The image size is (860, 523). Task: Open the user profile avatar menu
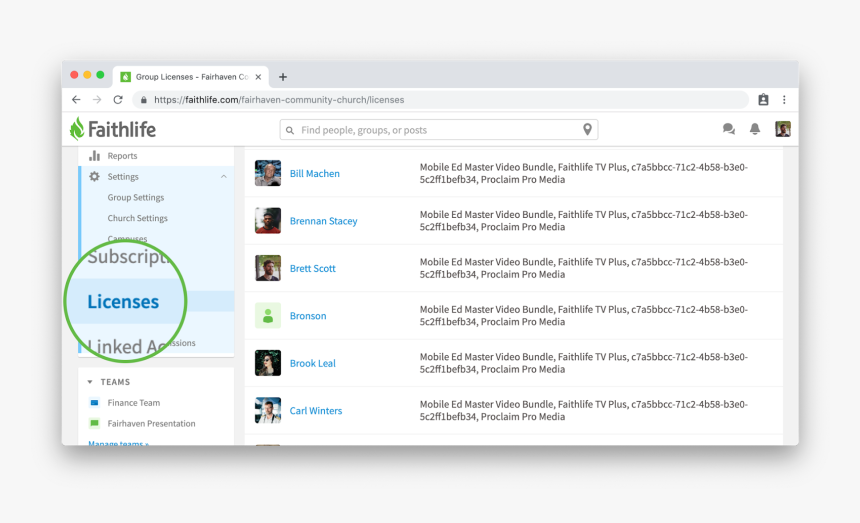click(783, 129)
